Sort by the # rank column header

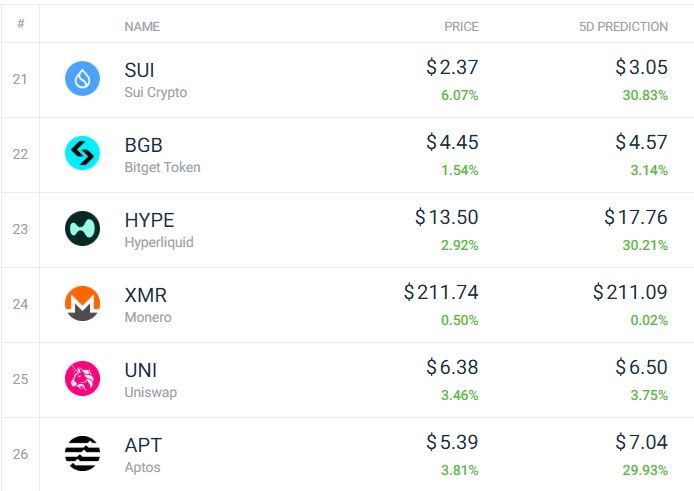tap(20, 23)
